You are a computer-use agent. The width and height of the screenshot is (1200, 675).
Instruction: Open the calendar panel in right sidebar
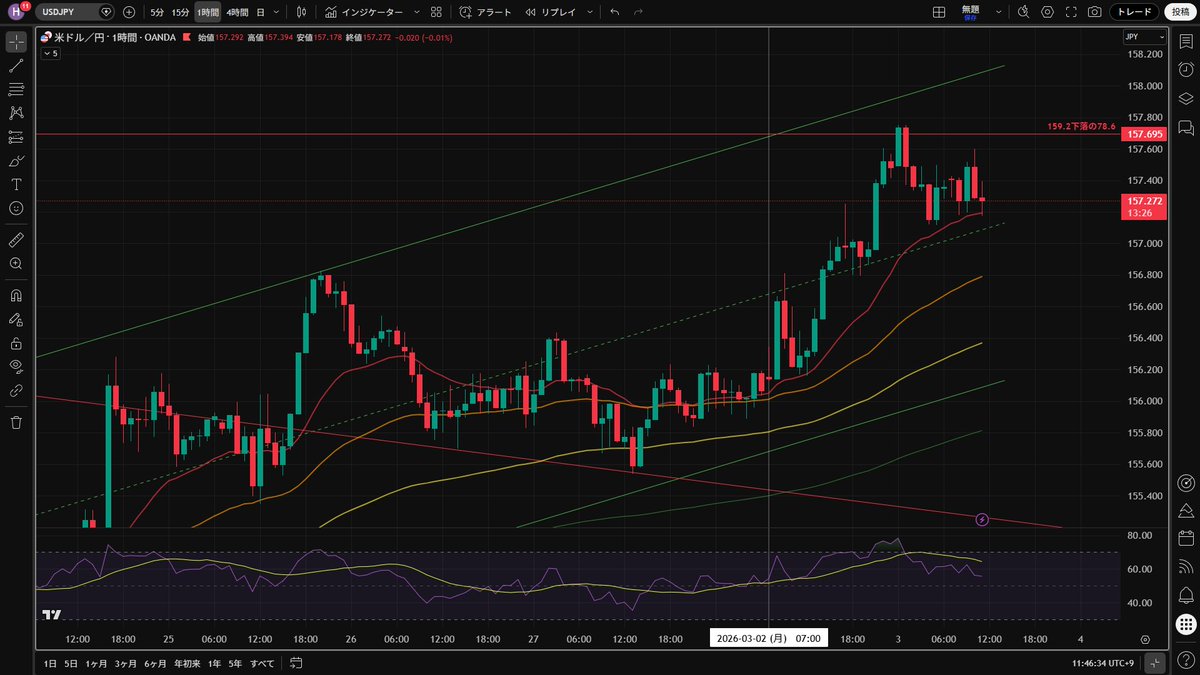(x=1186, y=537)
